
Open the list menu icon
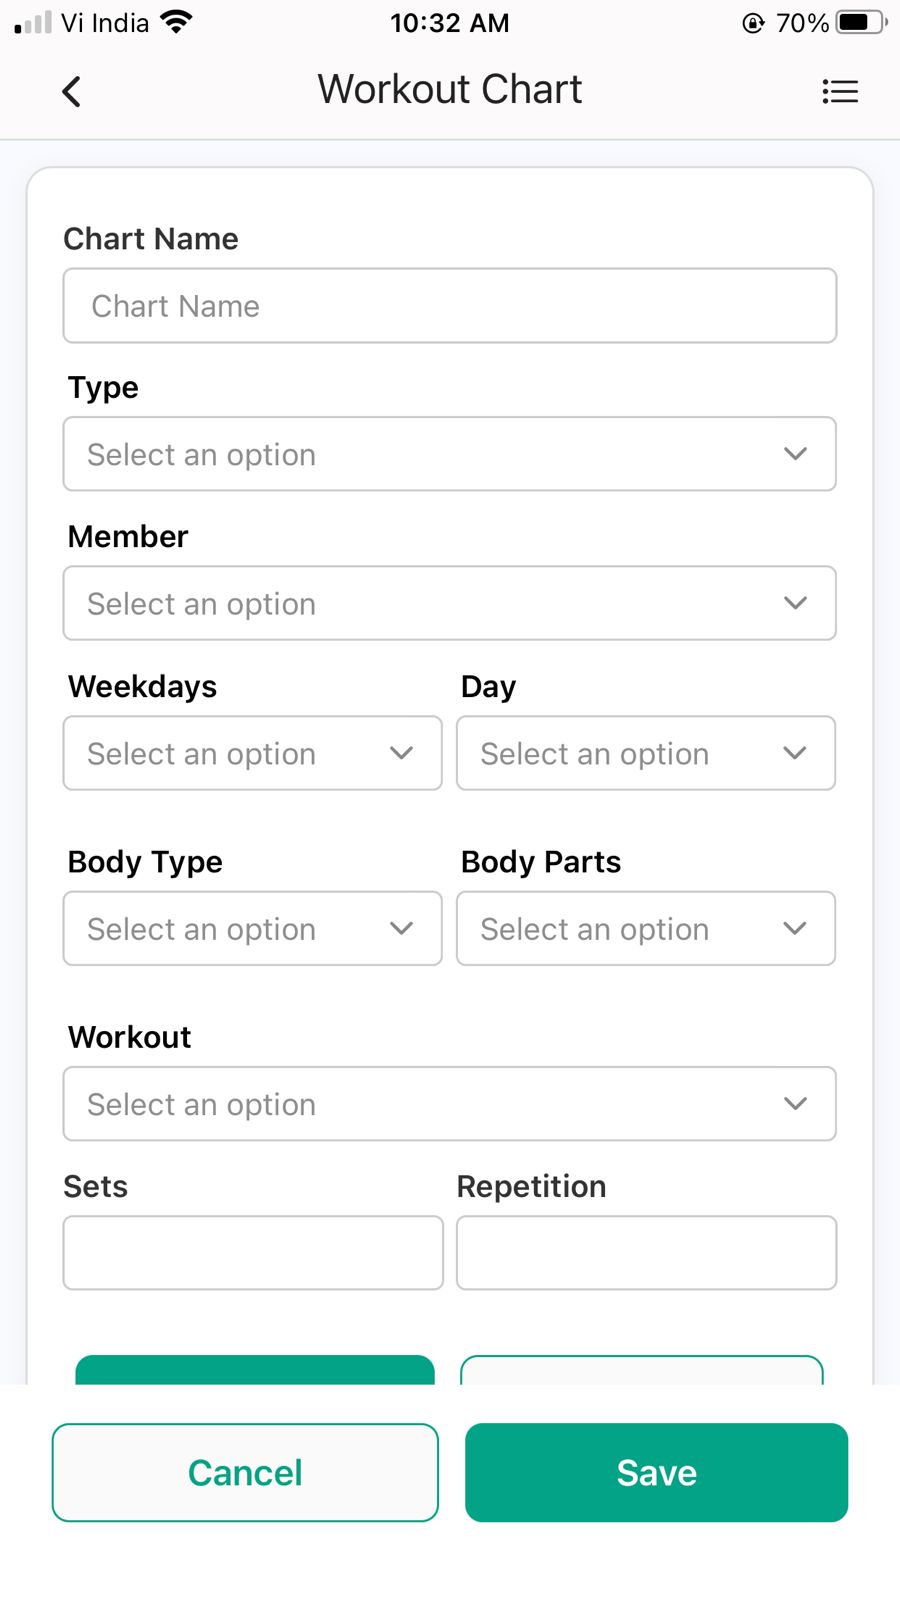pyautogui.click(x=840, y=92)
